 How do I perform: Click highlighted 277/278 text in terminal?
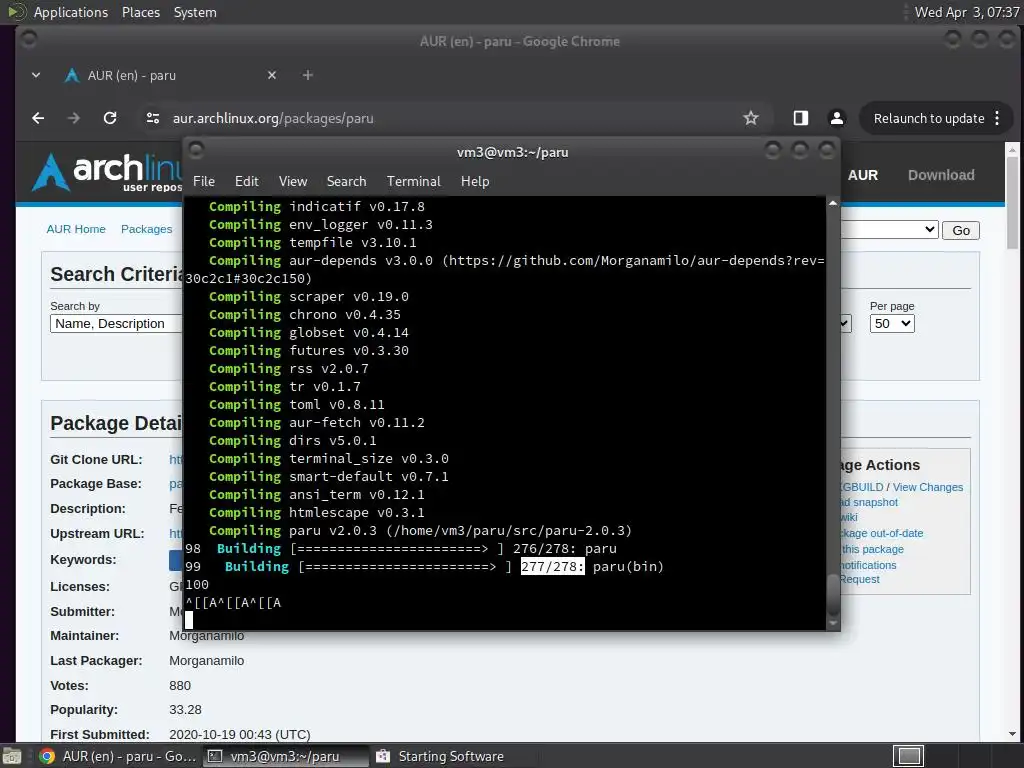pyautogui.click(x=552, y=567)
